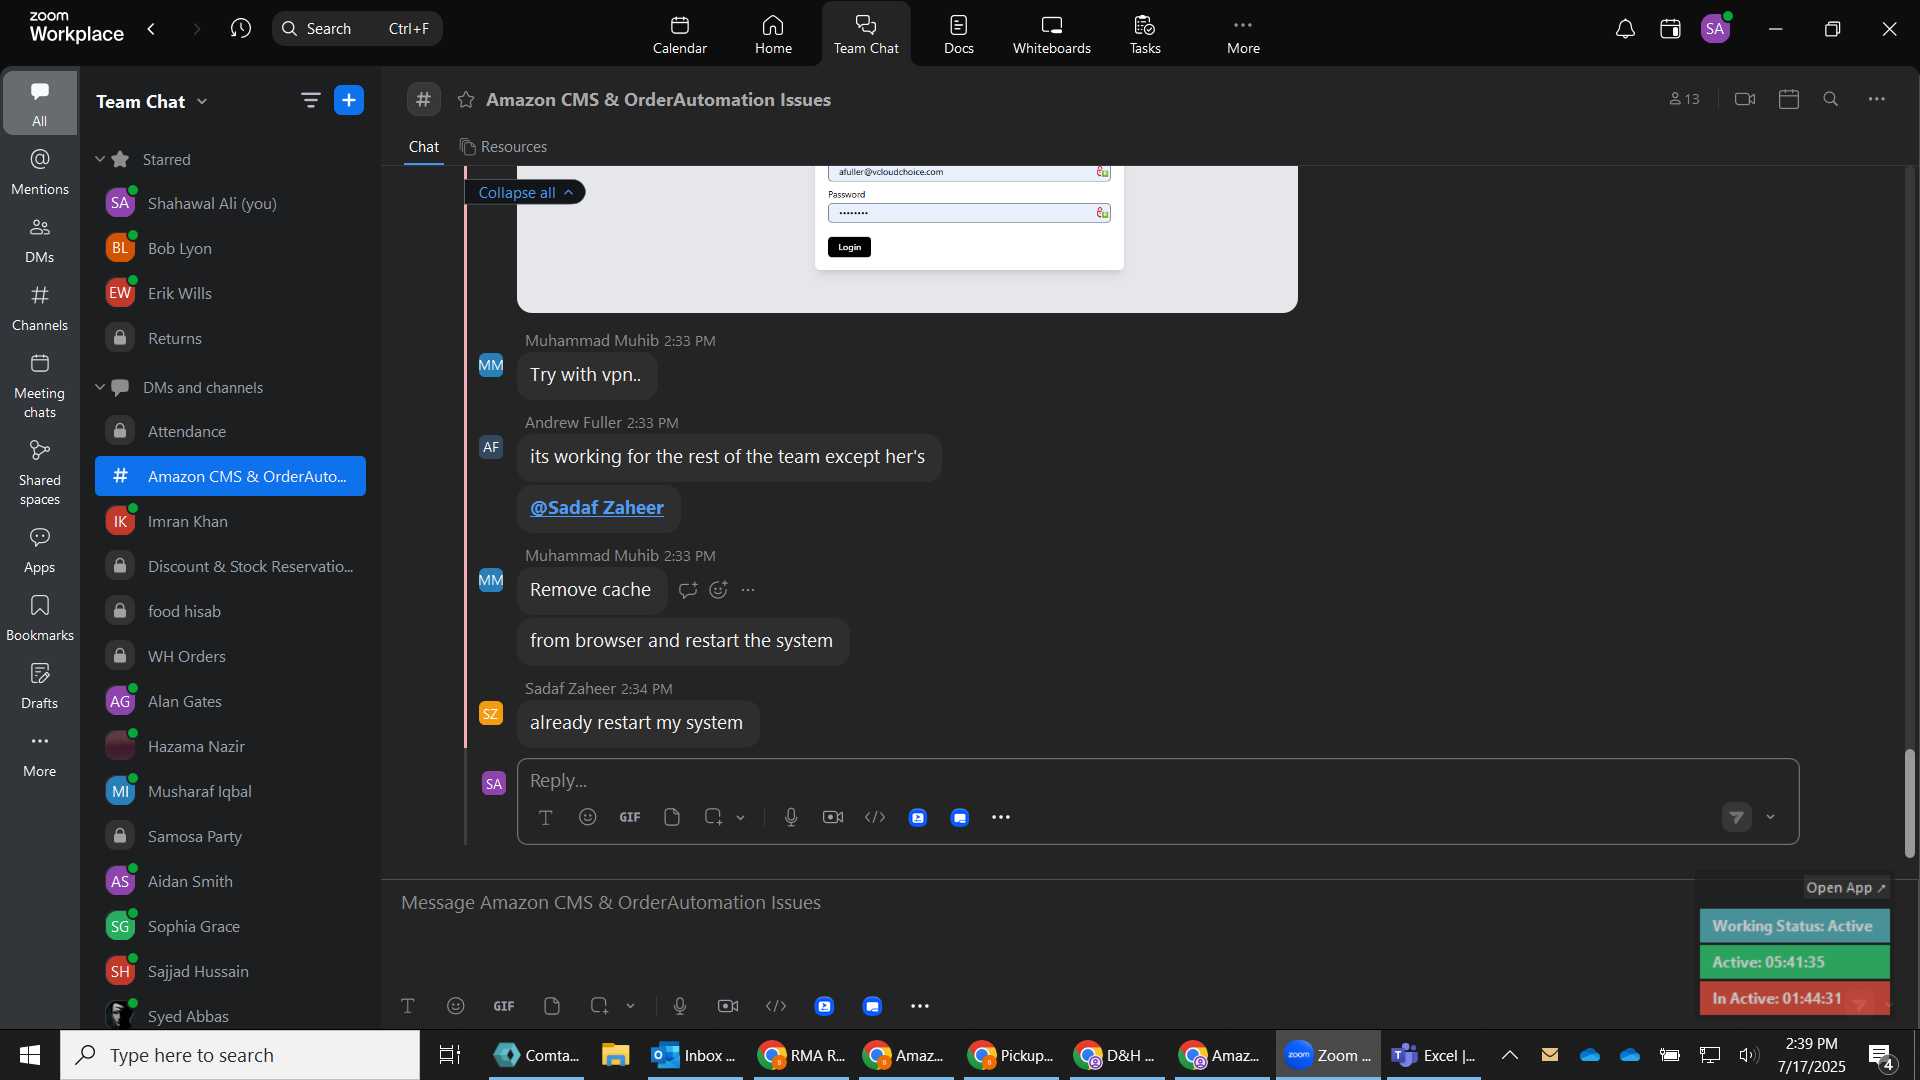Open Meeting chats in the sidebar

point(40,385)
